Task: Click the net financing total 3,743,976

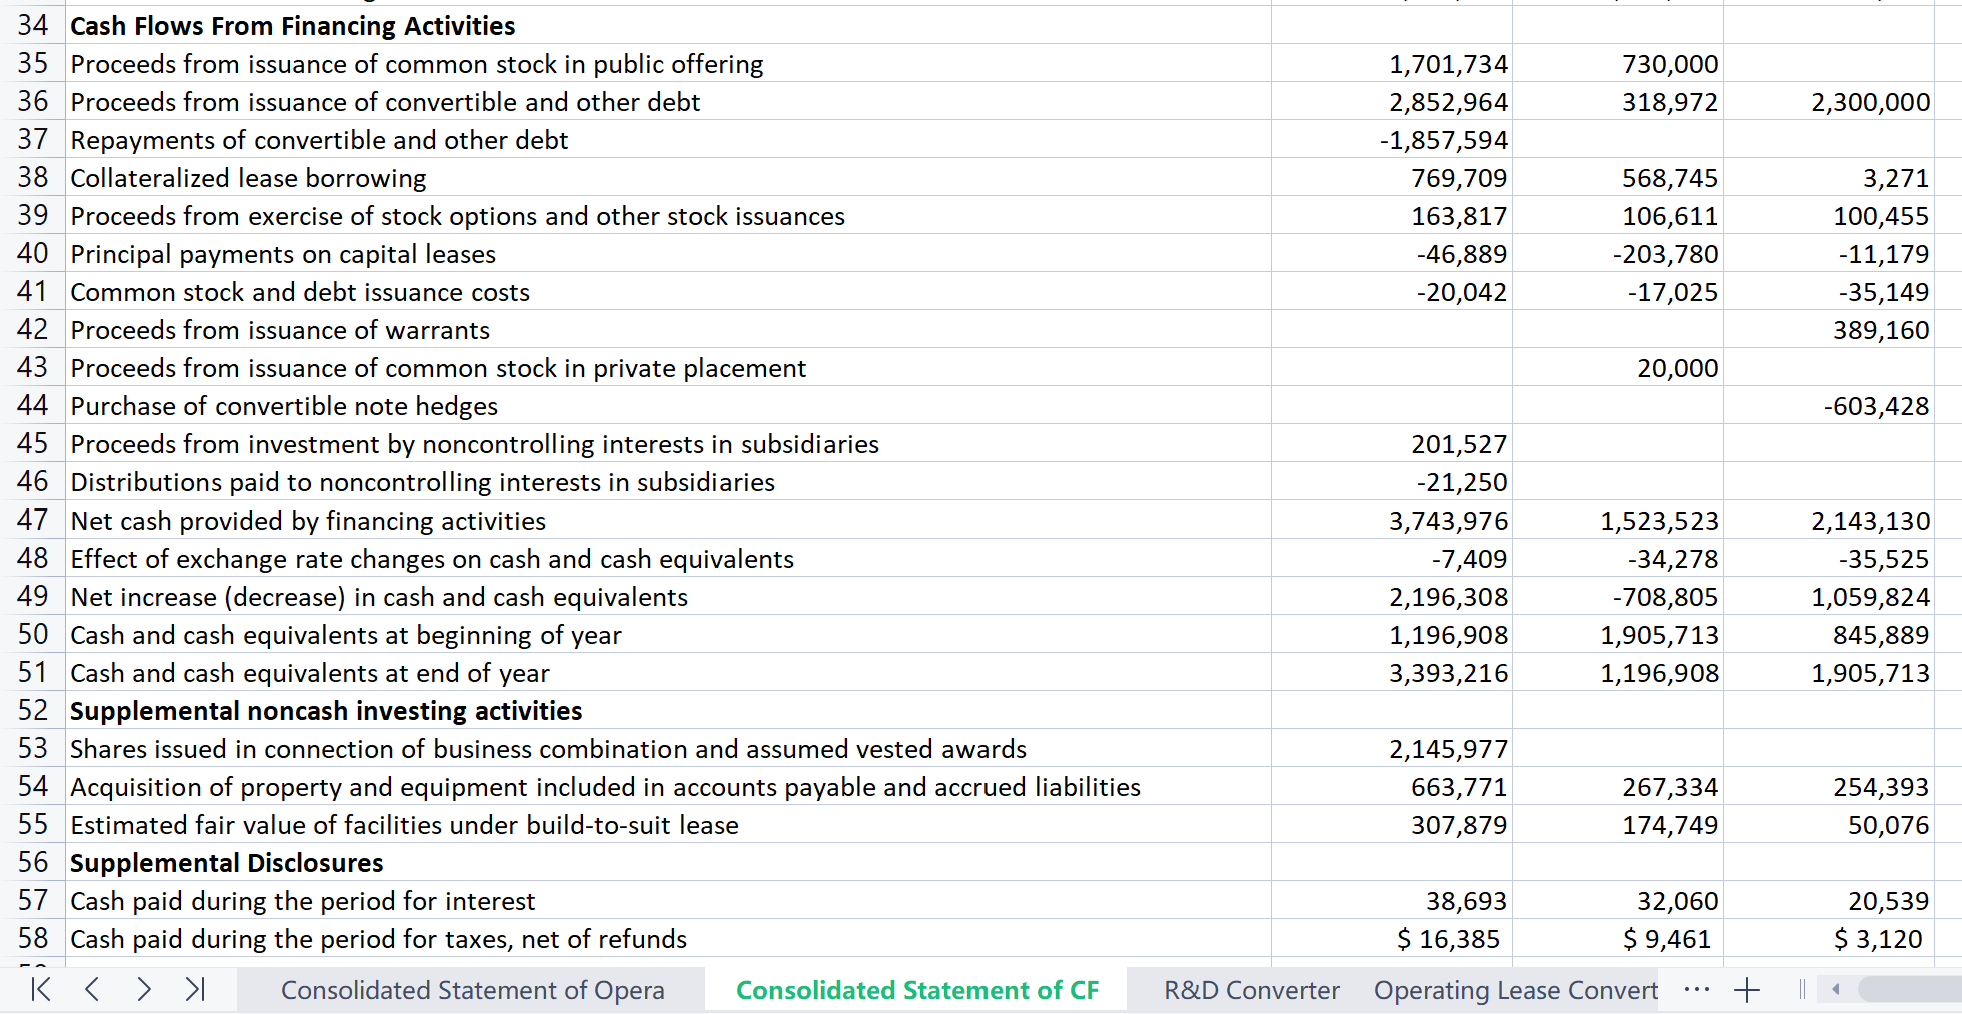Action: (x=1448, y=521)
